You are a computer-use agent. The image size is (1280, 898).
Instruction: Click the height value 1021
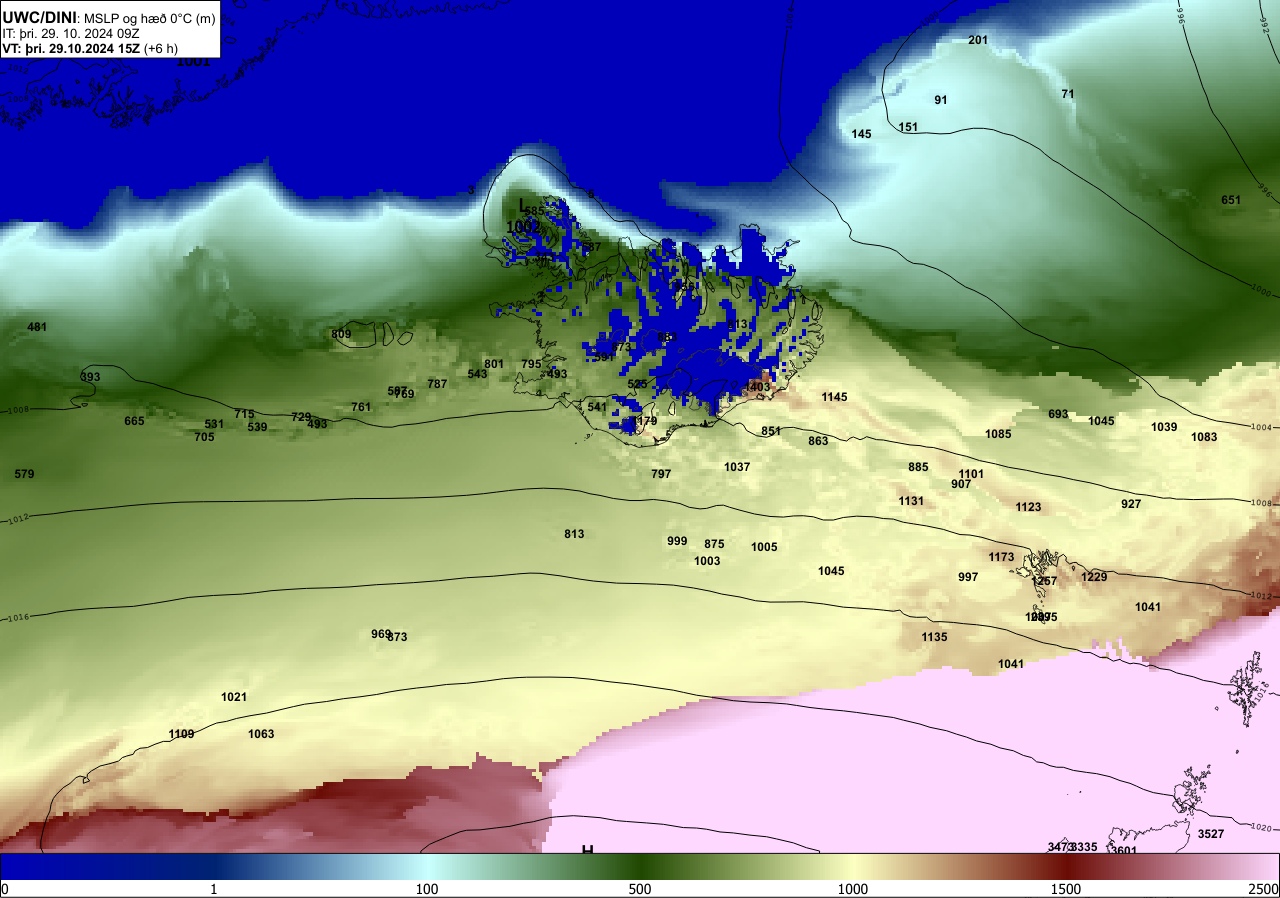pyautogui.click(x=234, y=697)
